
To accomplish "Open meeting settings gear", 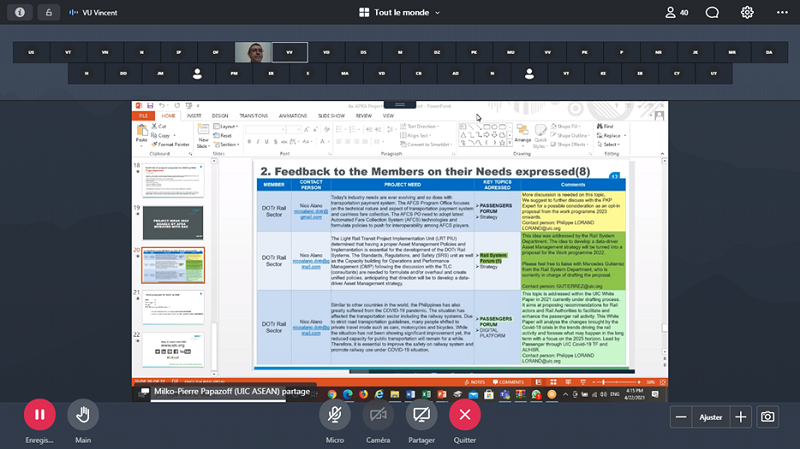I will 747,13.
